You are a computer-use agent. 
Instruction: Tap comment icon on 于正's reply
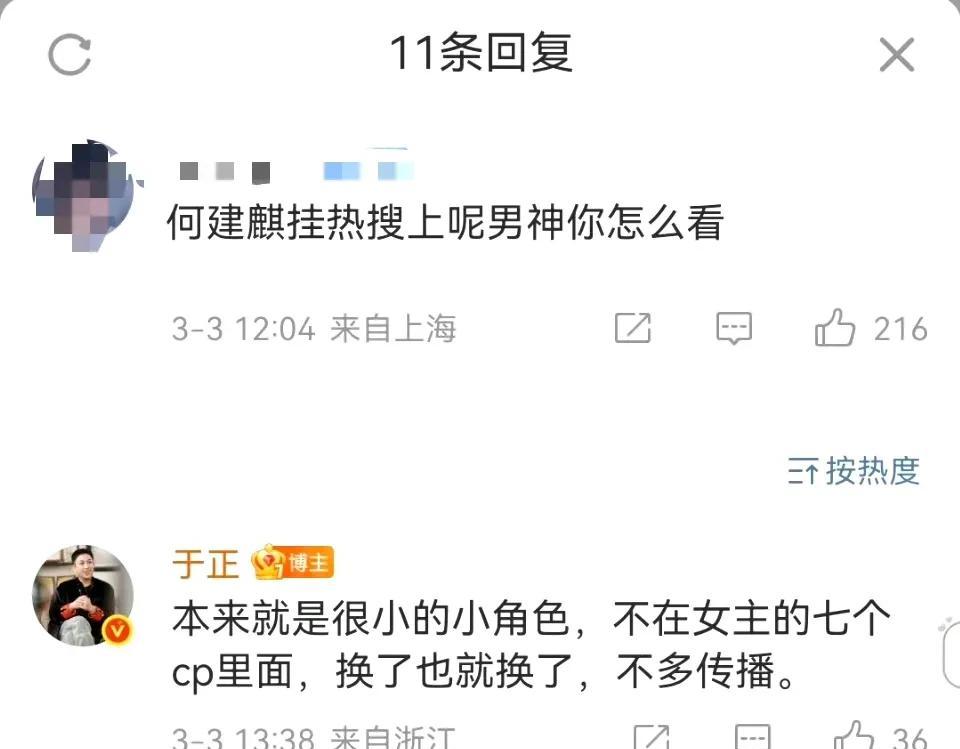752,736
